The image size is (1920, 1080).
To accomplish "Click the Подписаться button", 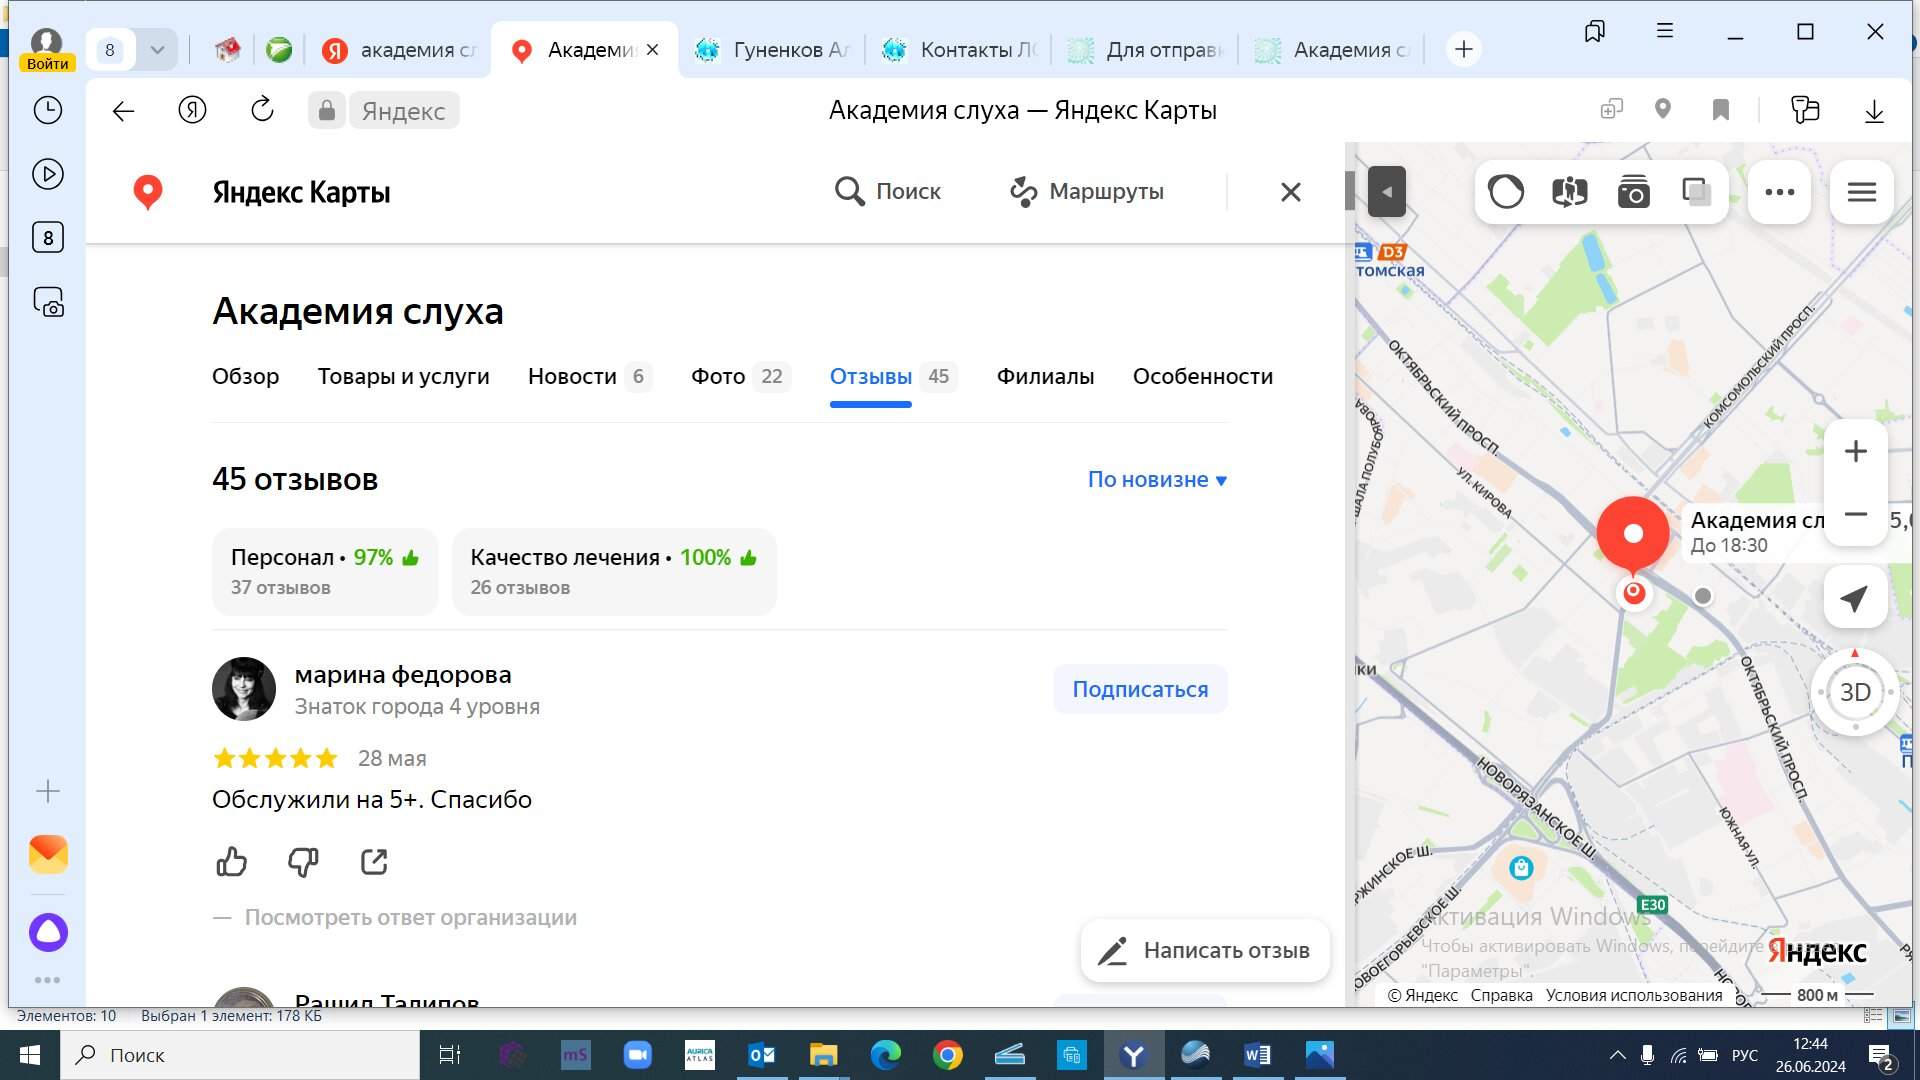I will [1140, 689].
